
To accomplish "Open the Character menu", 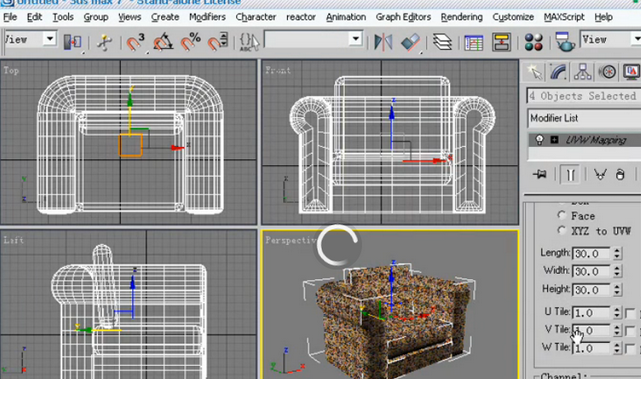I will click(x=256, y=17).
